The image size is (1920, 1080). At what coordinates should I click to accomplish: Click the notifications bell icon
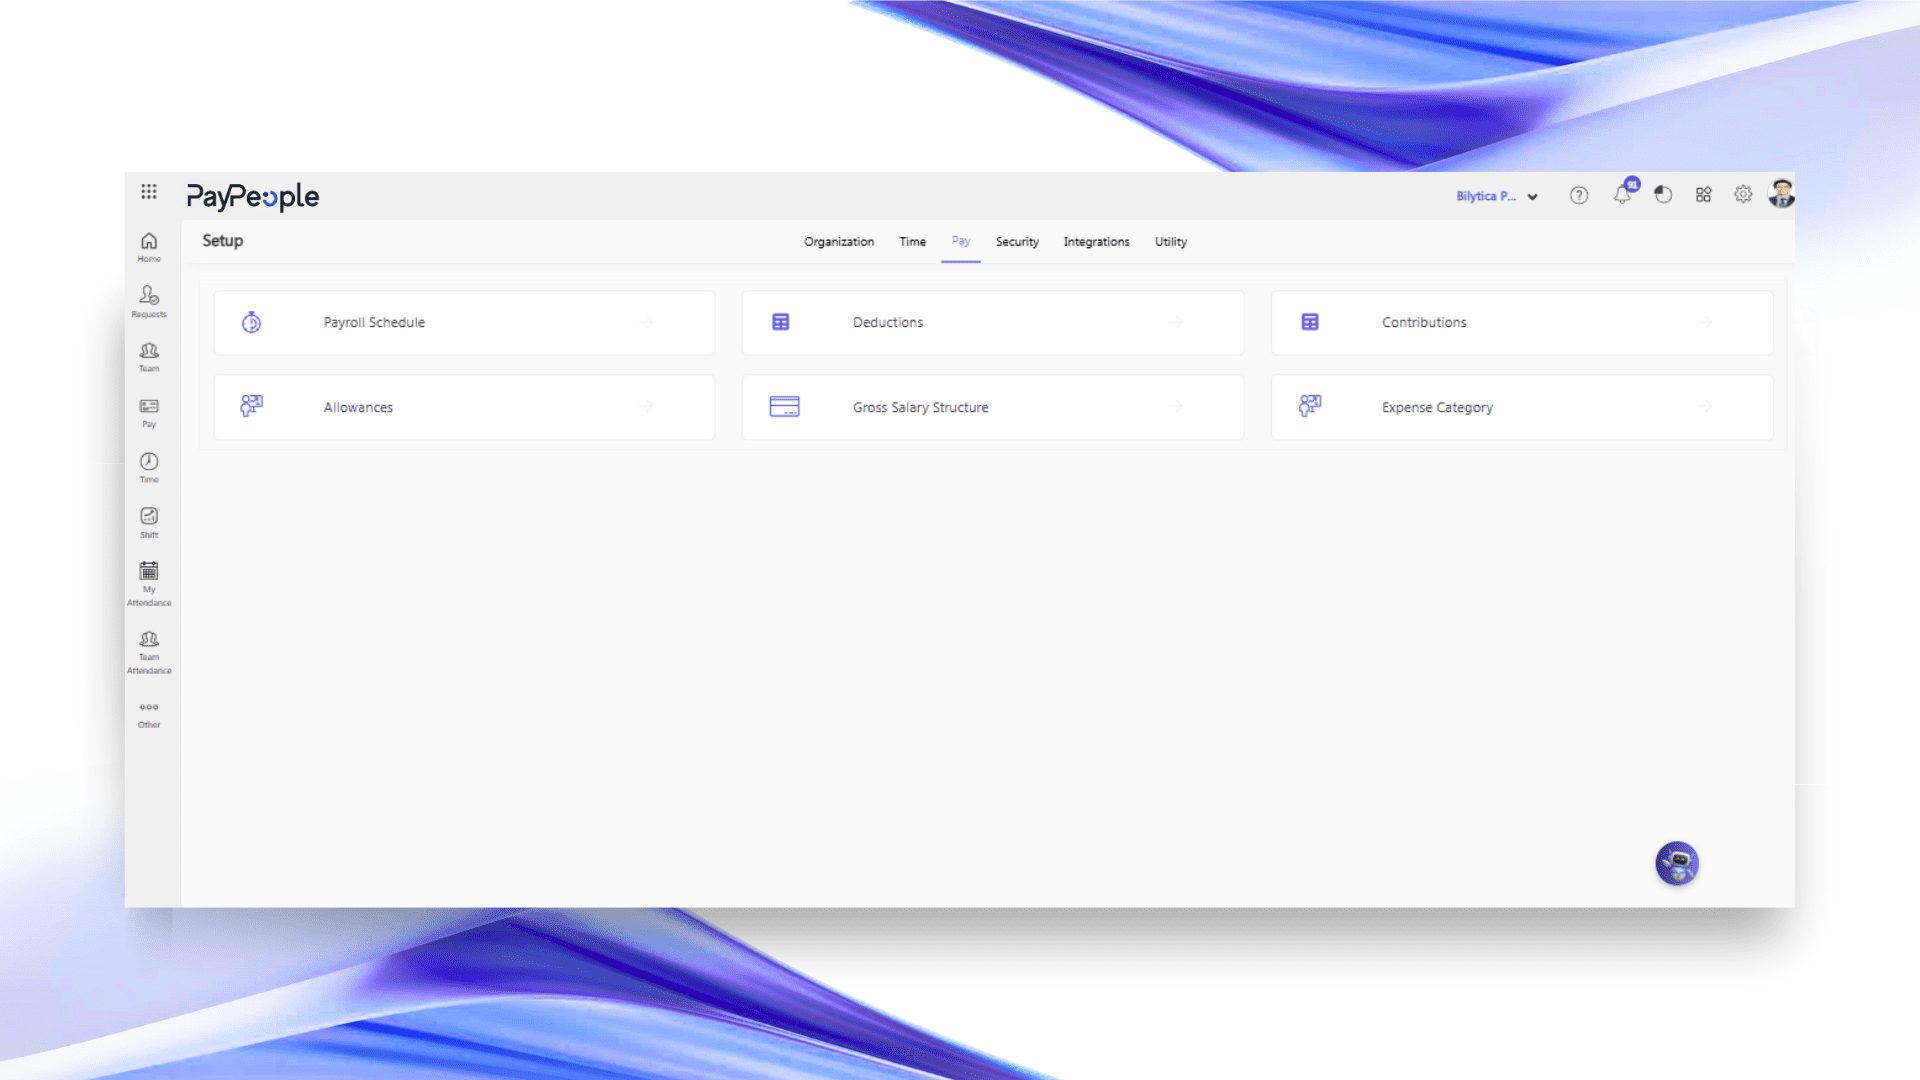point(1622,195)
